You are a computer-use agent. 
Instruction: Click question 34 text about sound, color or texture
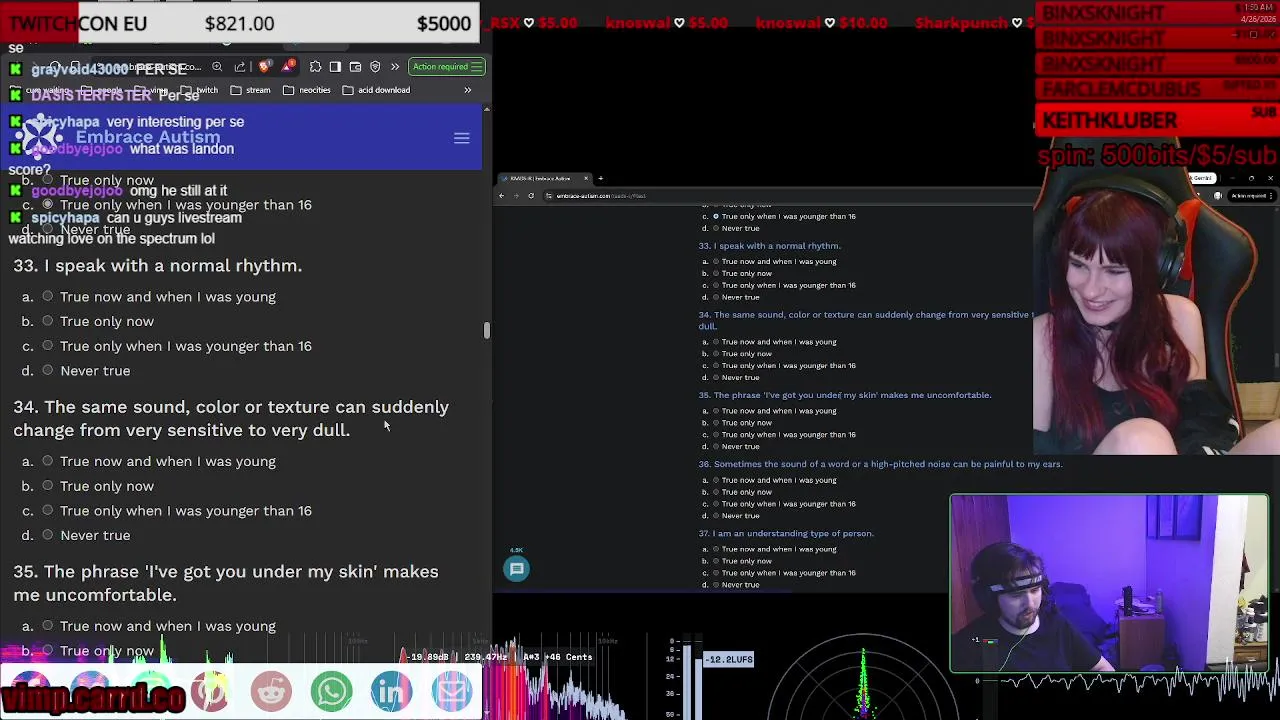tap(231, 418)
